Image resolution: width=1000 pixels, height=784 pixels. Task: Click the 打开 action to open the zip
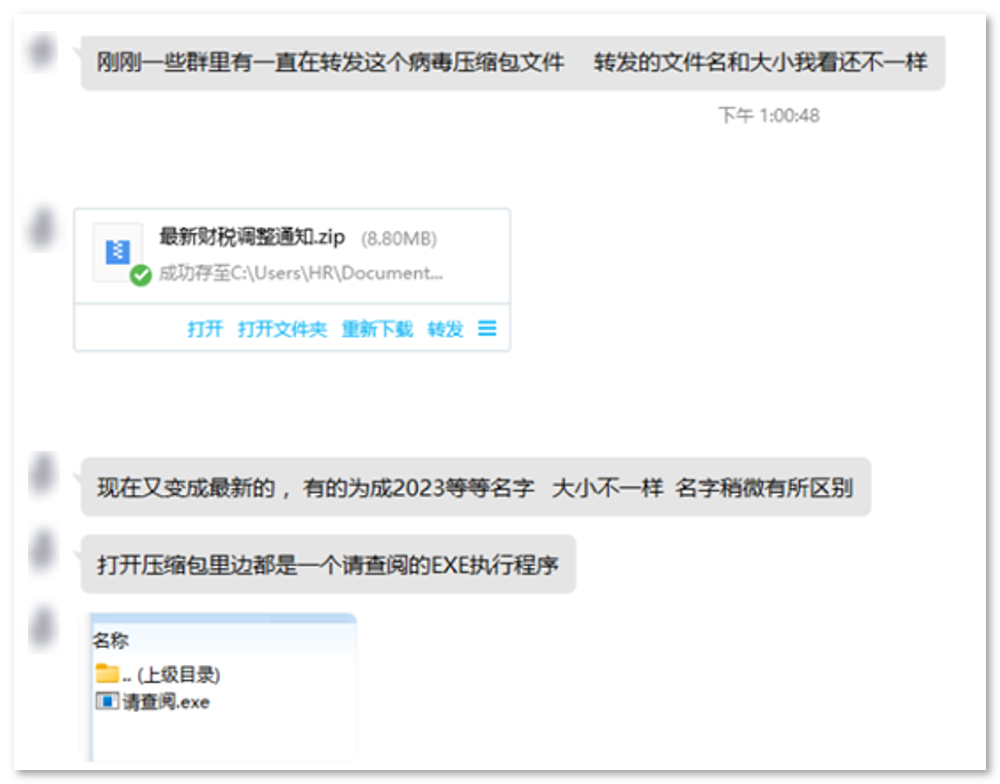click(207, 328)
